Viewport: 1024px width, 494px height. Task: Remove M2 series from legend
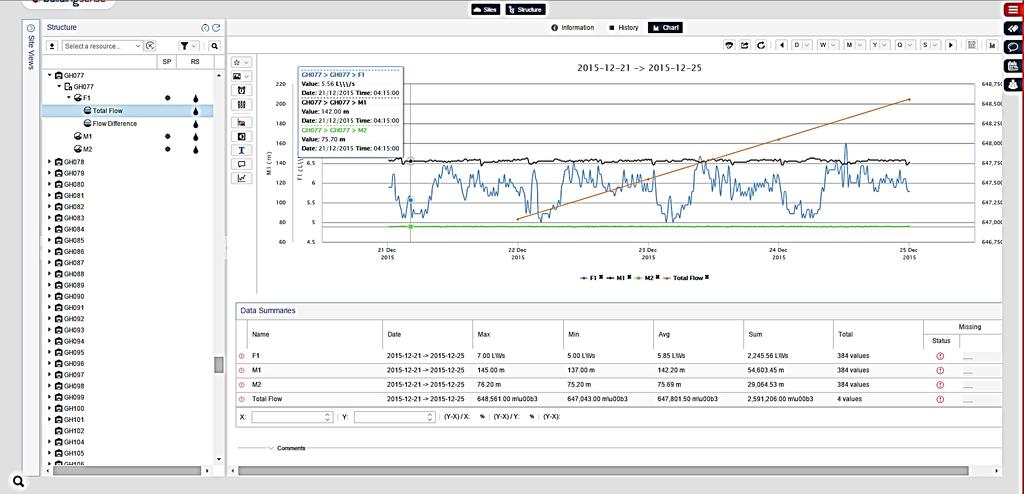(658, 277)
